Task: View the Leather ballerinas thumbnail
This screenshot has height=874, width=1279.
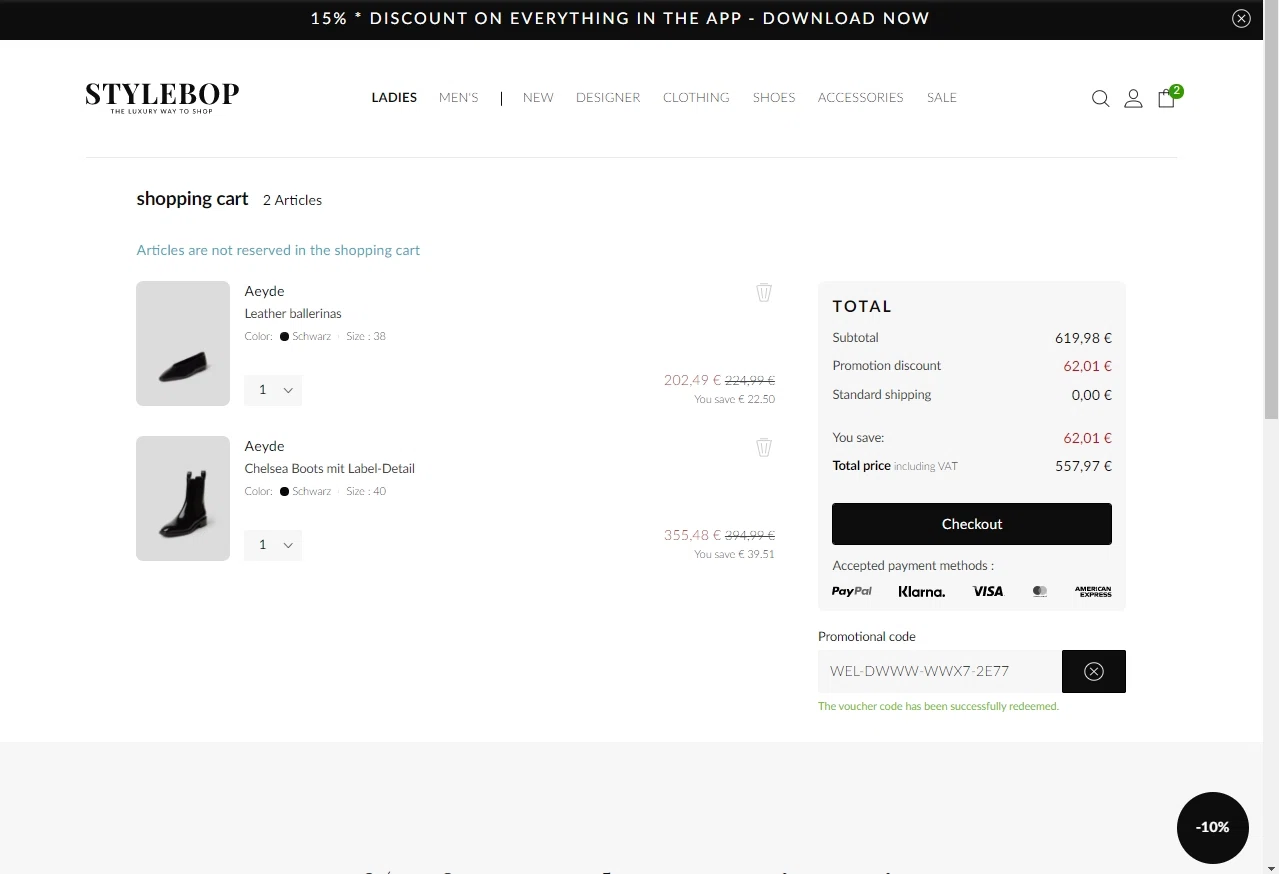Action: (183, 343)
